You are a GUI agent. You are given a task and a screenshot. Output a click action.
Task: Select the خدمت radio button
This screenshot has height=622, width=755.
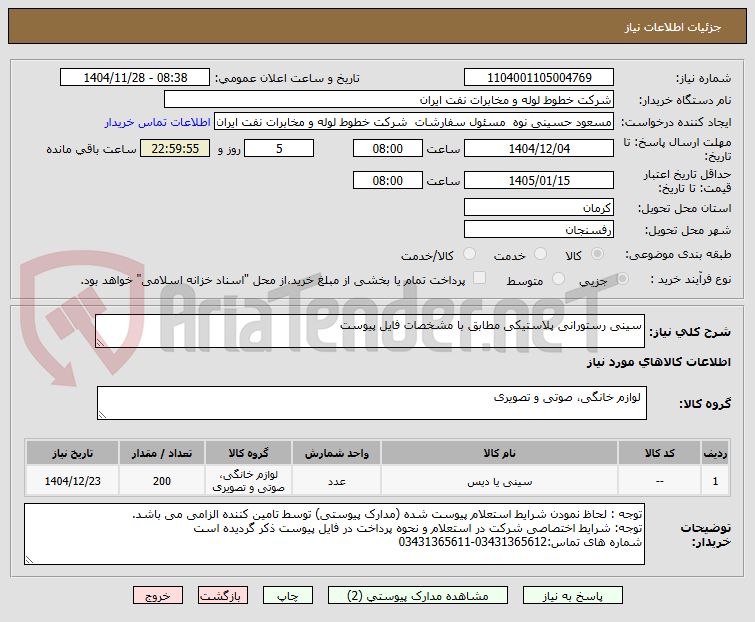tap(540, 254)
